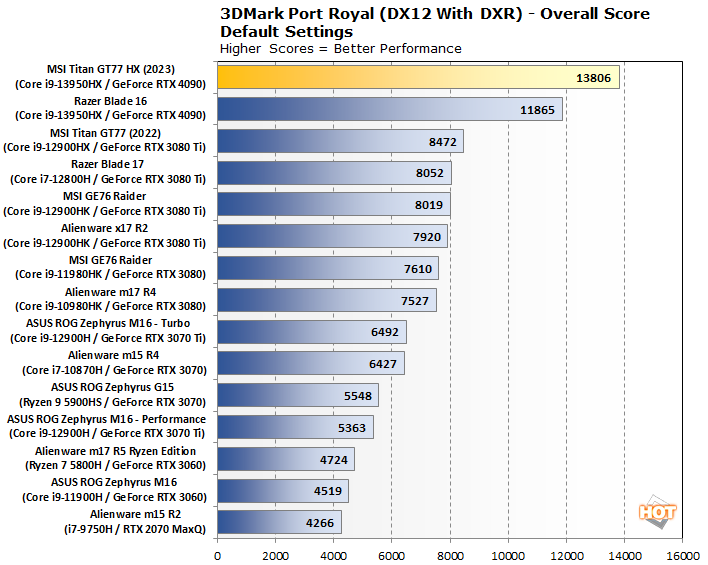Select the Alienware m15 R2 label
Viewport: 708px width, 565px height.
point(135,522)
